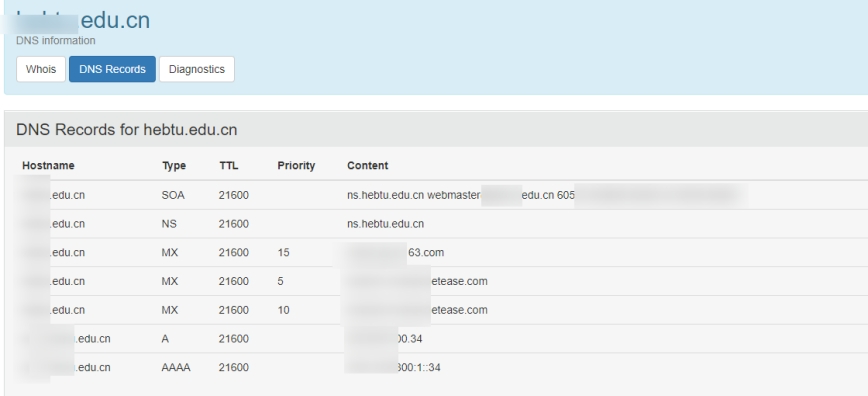Screen dimensions: 868x396
Task: Click the AAAA record type cell
Action: click(x=175, y=368)
